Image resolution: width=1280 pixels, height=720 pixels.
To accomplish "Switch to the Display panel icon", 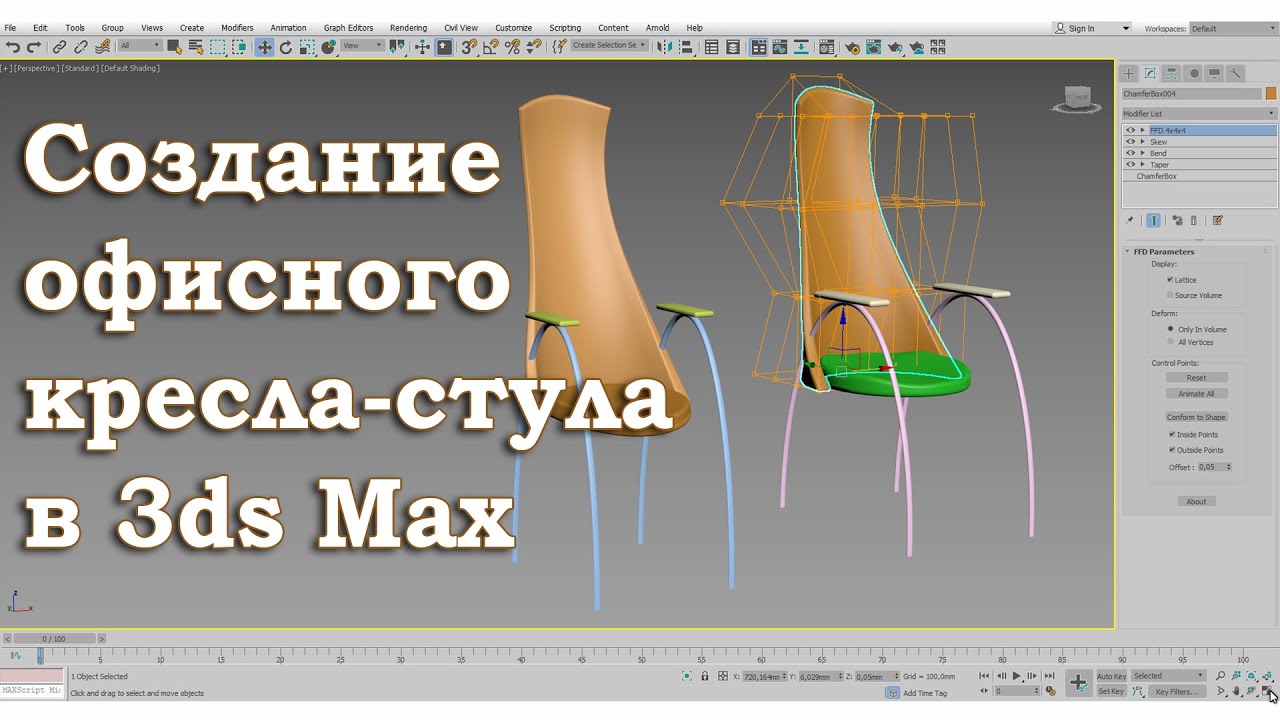I will [x=1214, y=73].
